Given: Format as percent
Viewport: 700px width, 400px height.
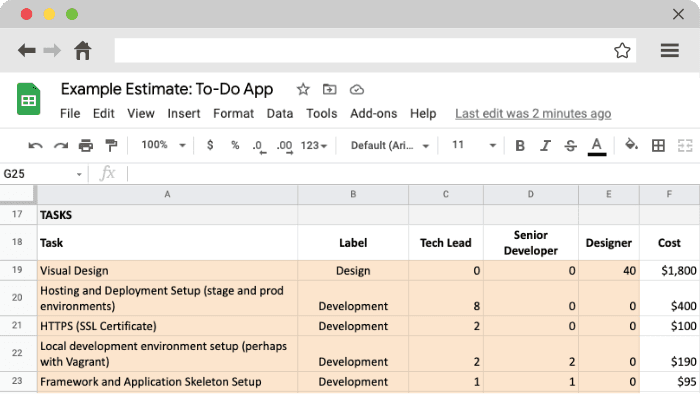Looking at the screenshot, I should [235, 145].
